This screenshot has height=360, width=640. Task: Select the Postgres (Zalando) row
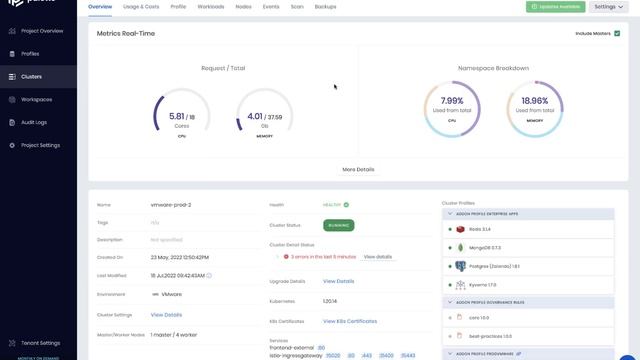[x=528, y=266]
